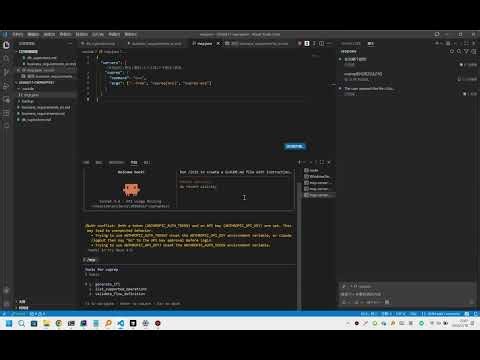
Task: Open editor more actions ellipsis
Action: [329, 43]
